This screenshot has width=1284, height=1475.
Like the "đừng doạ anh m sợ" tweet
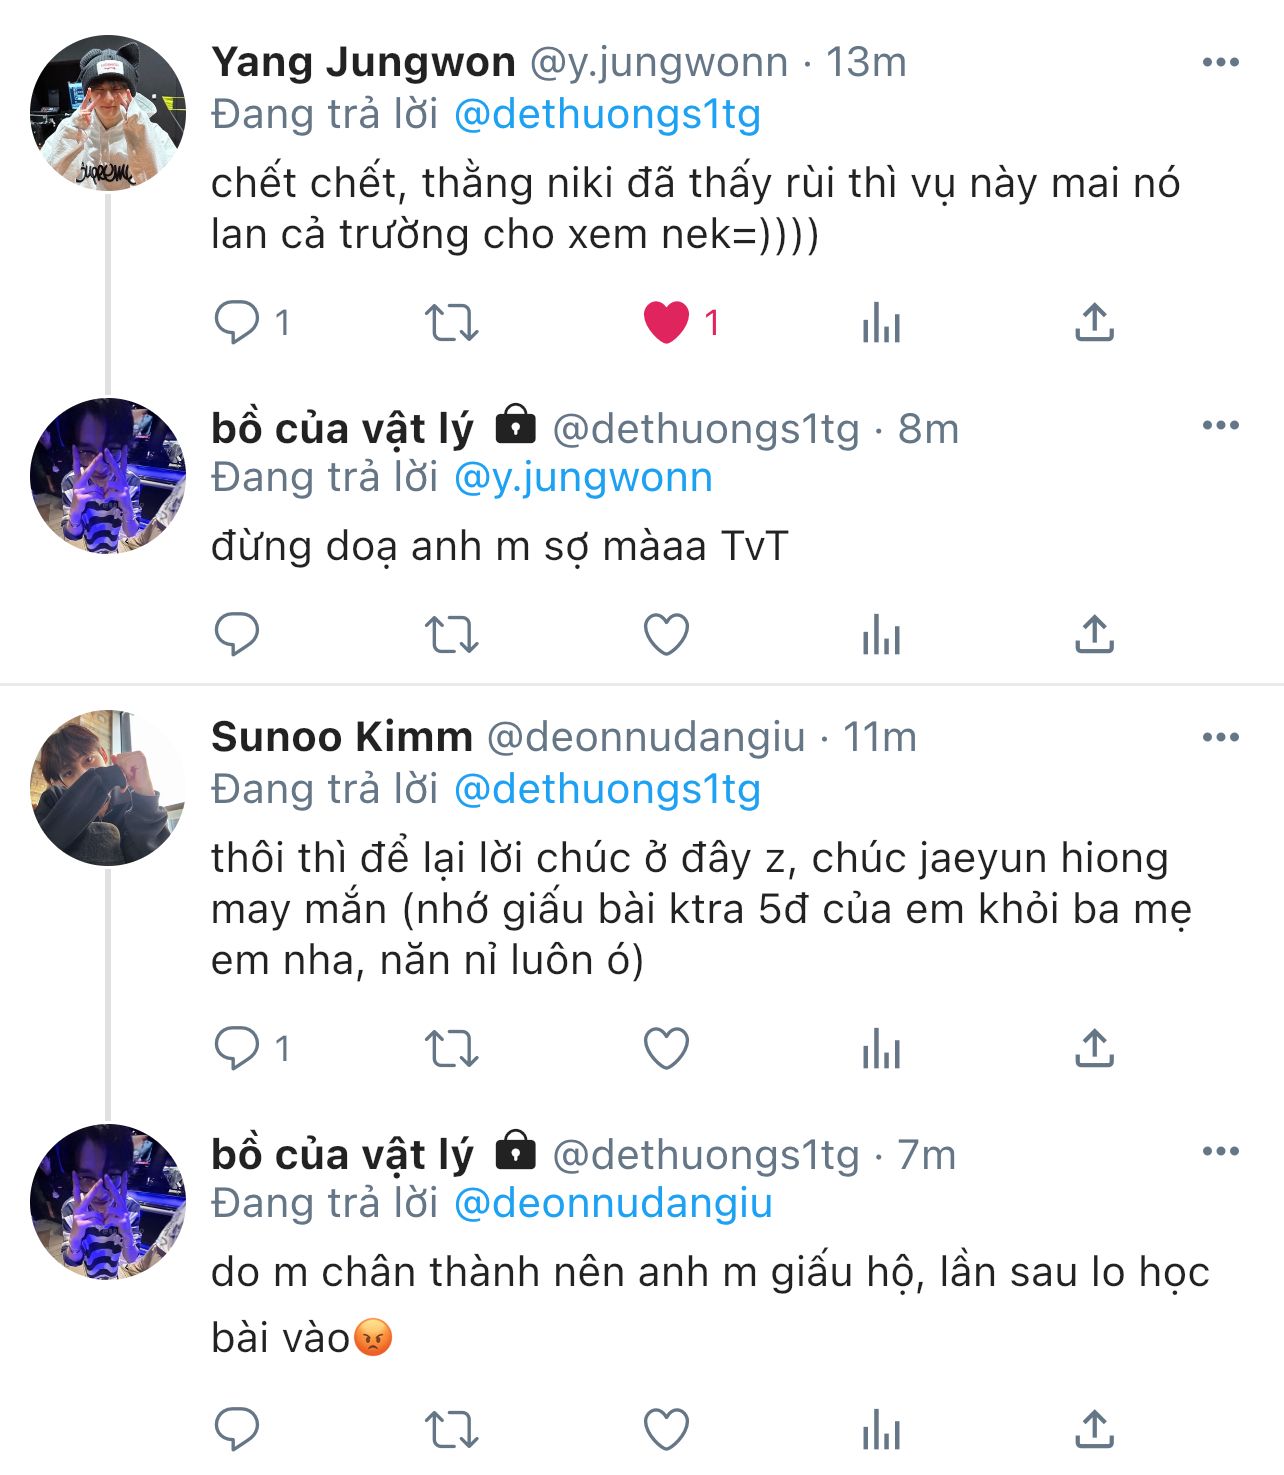(666, 635)
